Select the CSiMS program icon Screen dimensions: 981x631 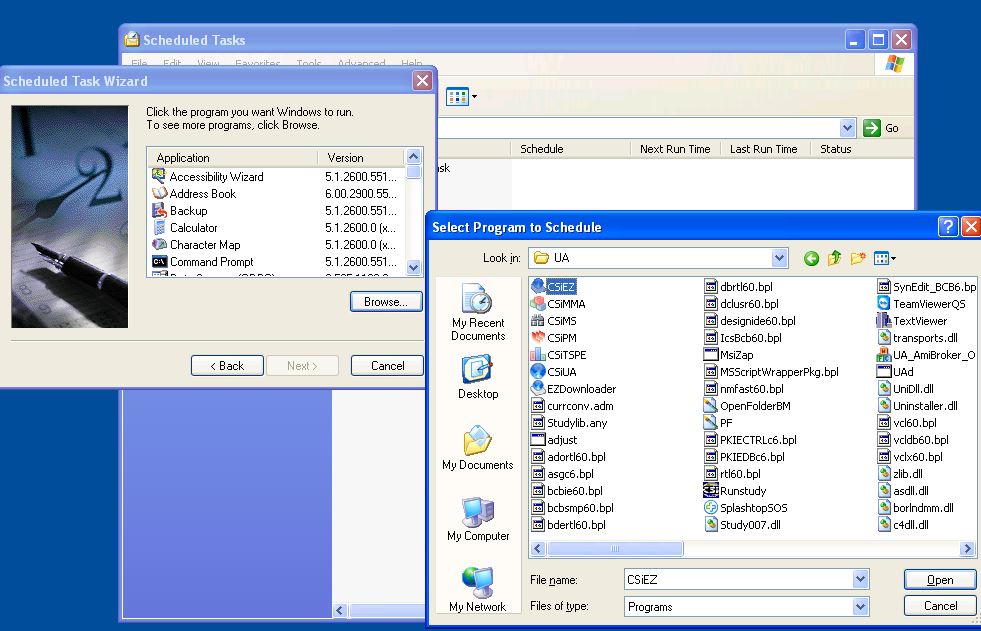538,321
